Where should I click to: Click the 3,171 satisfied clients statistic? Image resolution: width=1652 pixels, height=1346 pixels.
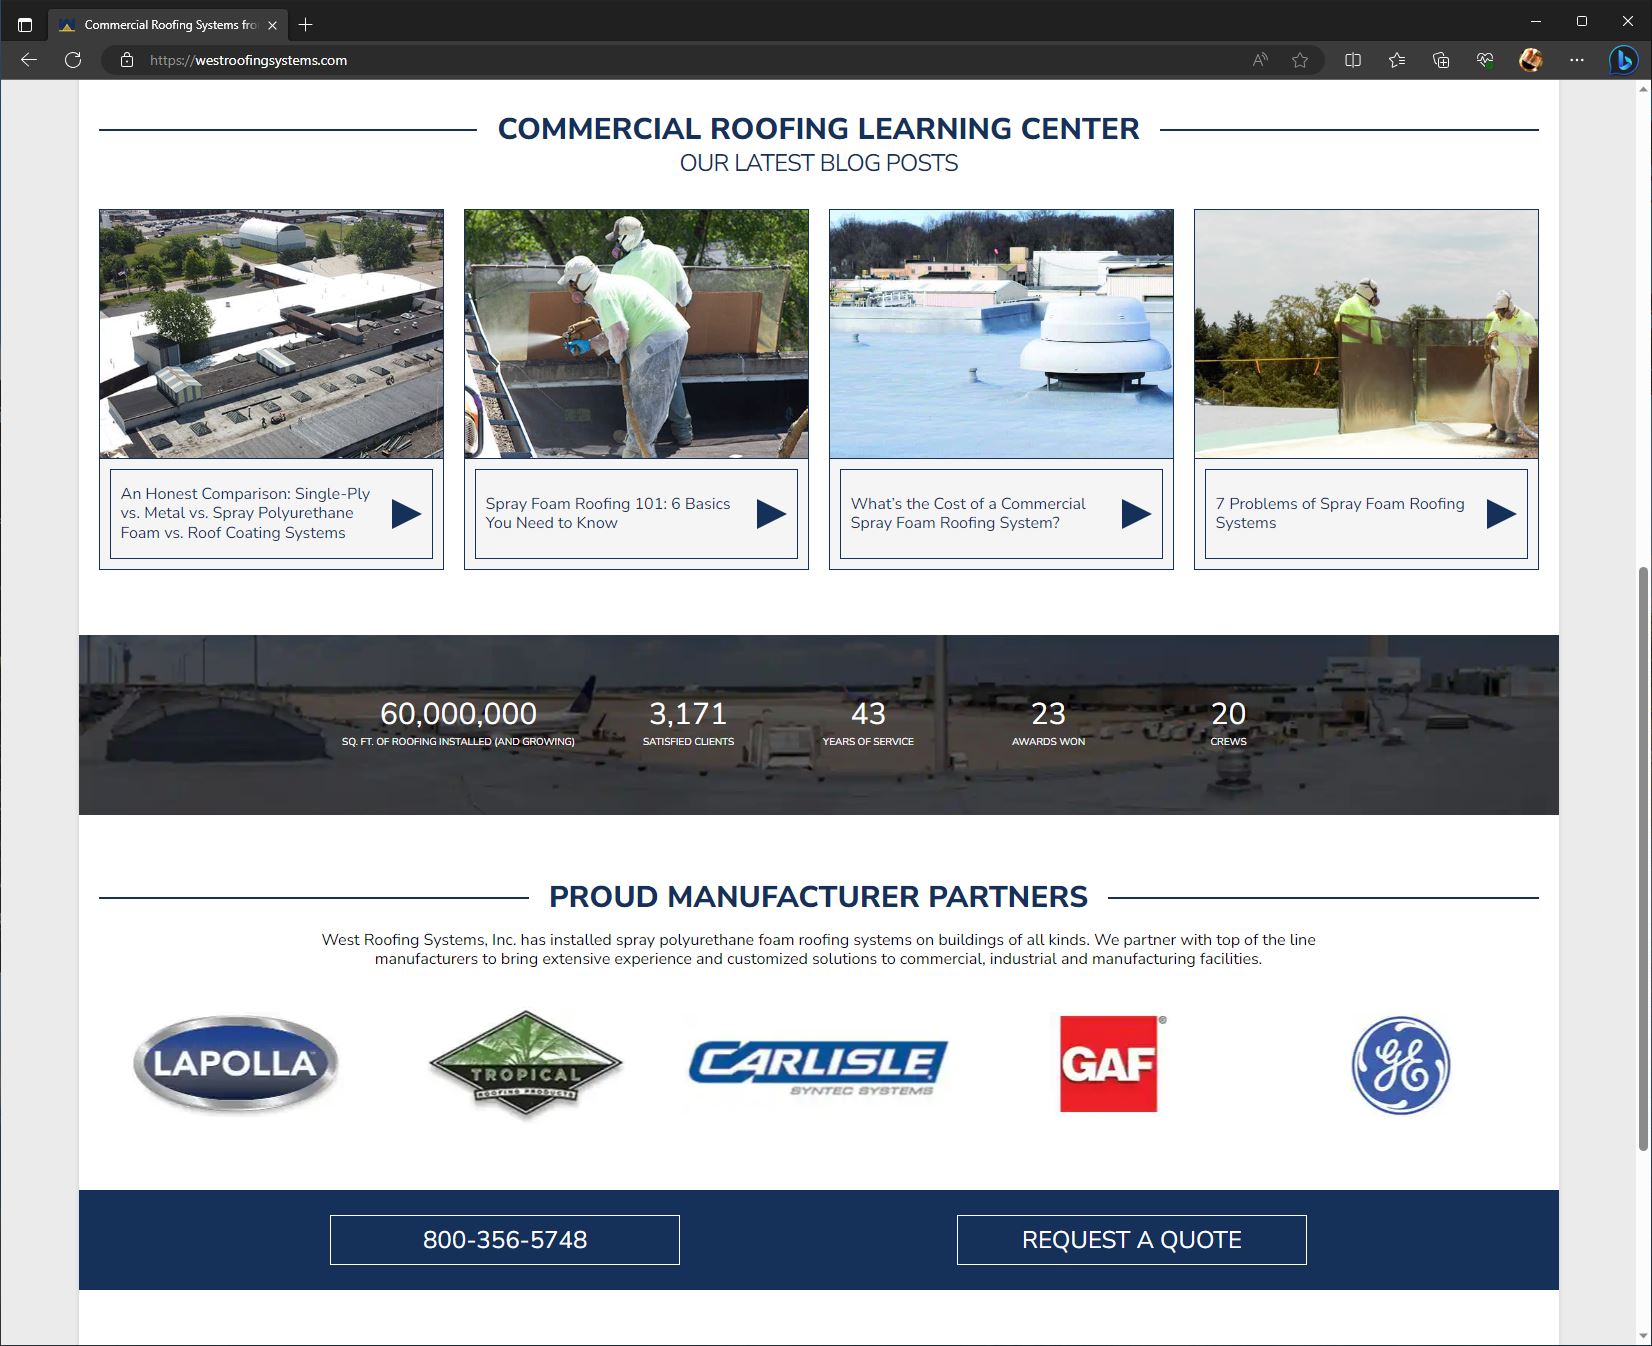pyautogui.click(x=688, y=724)
